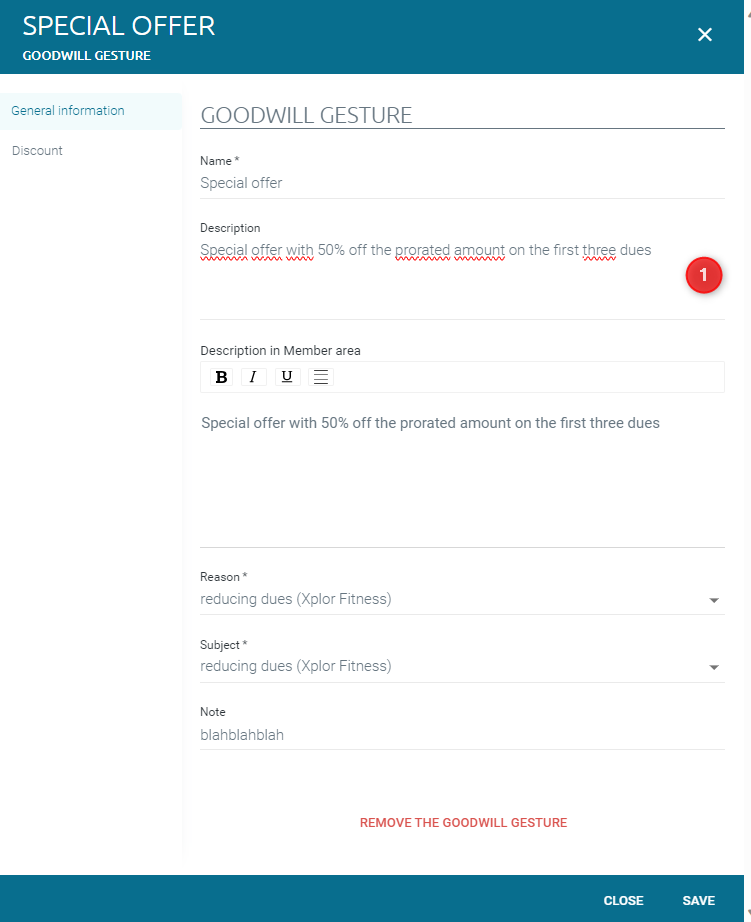This screenshot has height=922, width=751.
Task: Switch to the Discount tab
Action: (37, 150)
